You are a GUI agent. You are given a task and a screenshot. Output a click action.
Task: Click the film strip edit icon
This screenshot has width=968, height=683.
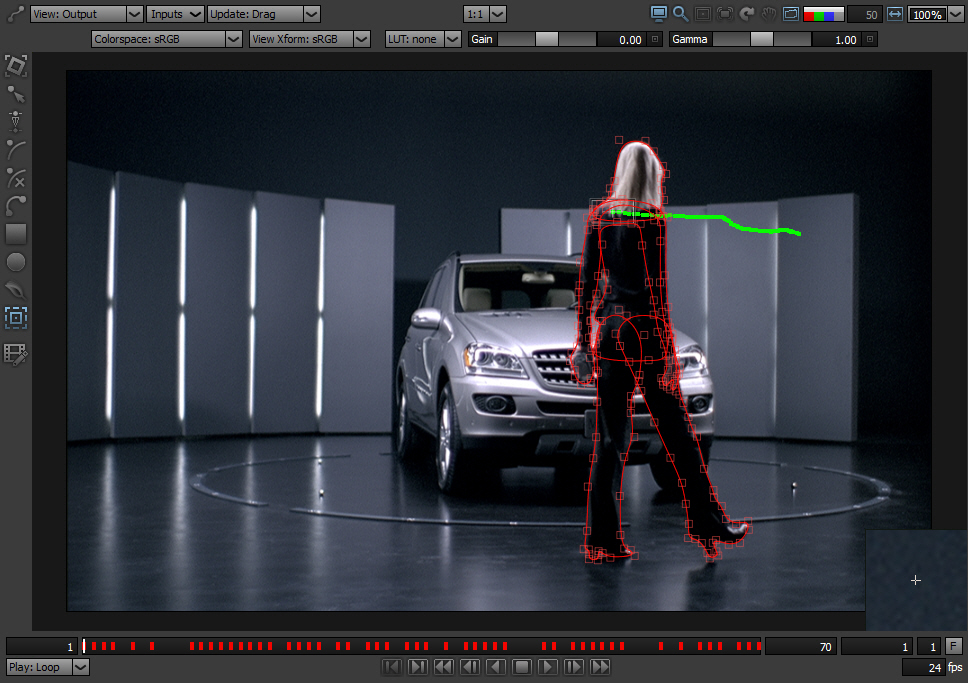(16, 353)
